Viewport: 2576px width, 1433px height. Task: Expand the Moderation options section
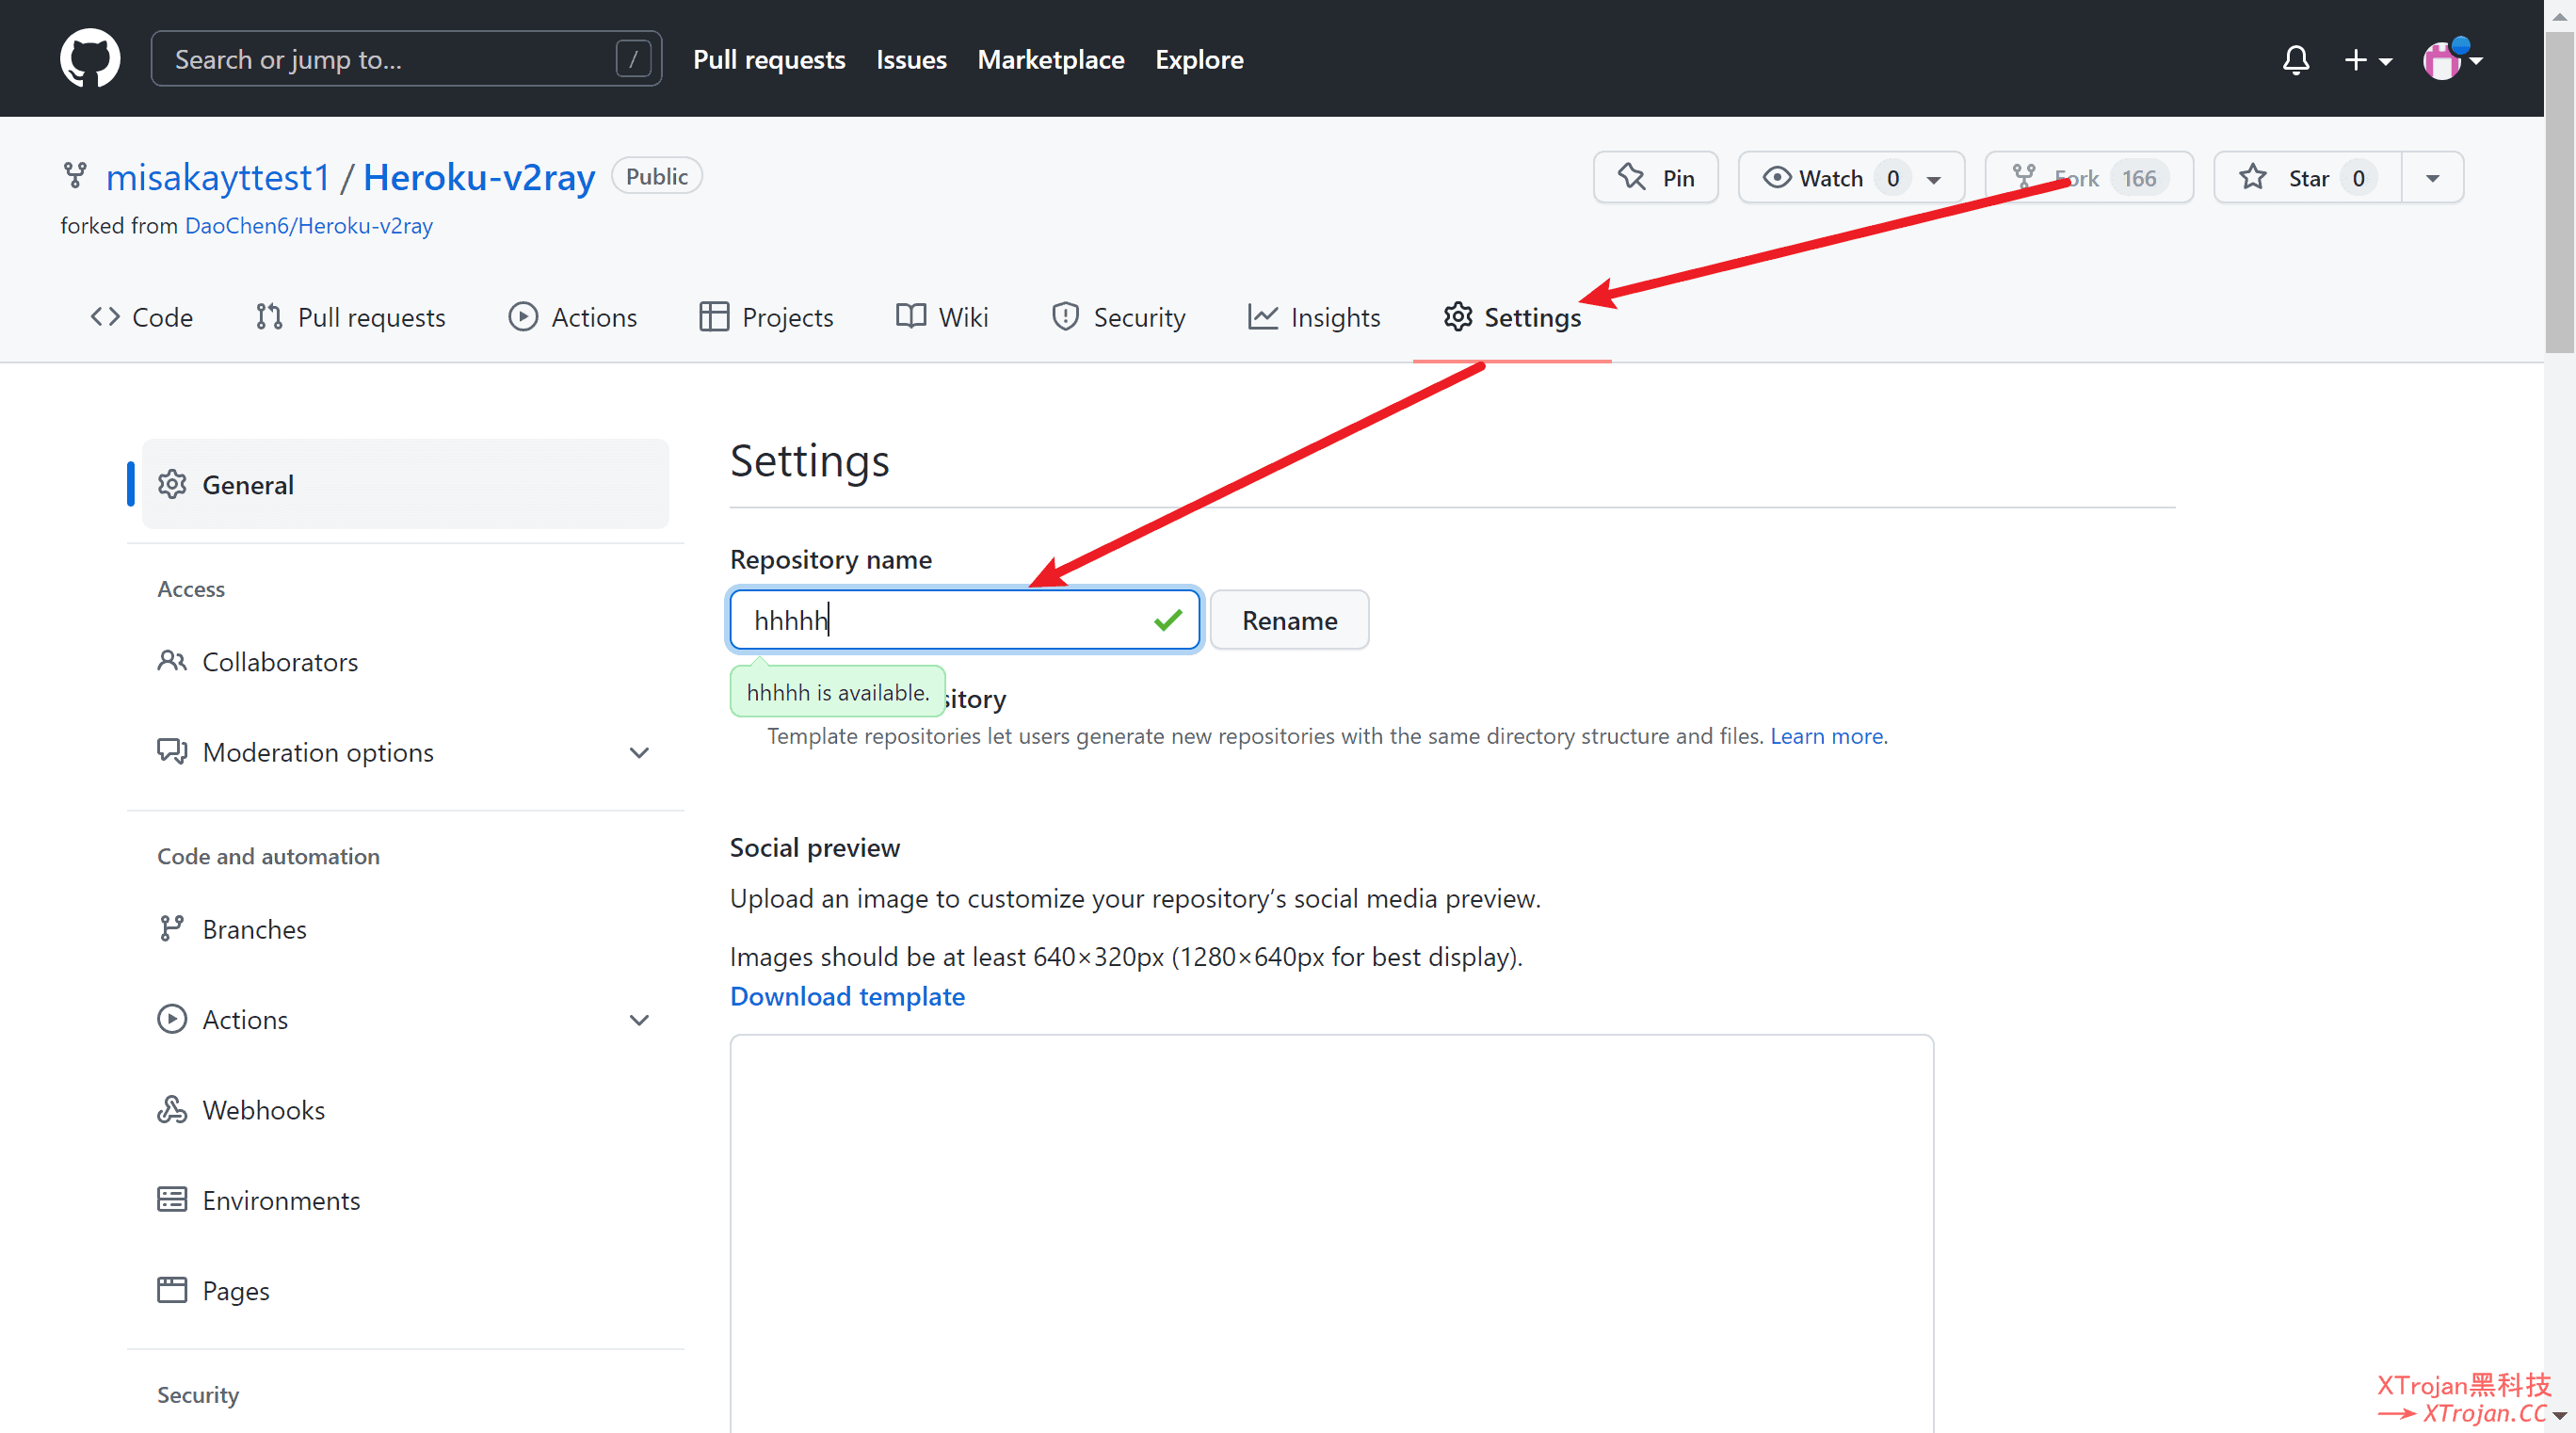pyautogui.click(x=638, y=752)
